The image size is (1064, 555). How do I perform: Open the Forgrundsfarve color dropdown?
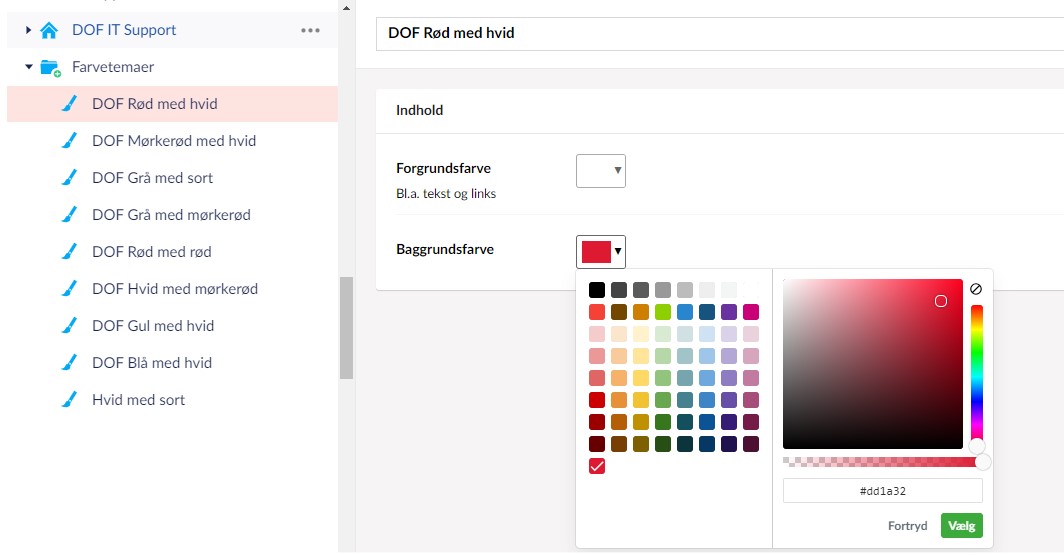pos(601,171)
